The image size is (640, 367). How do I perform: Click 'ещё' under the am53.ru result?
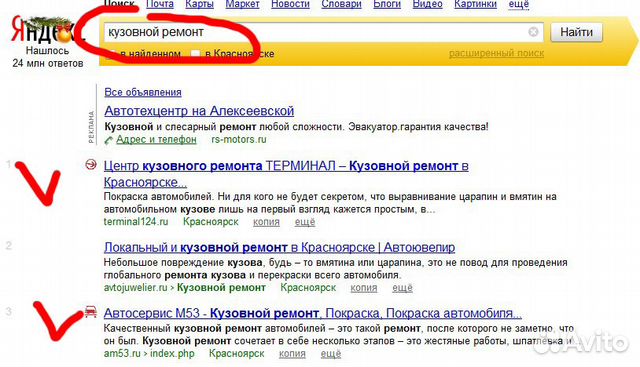[331, 354]
